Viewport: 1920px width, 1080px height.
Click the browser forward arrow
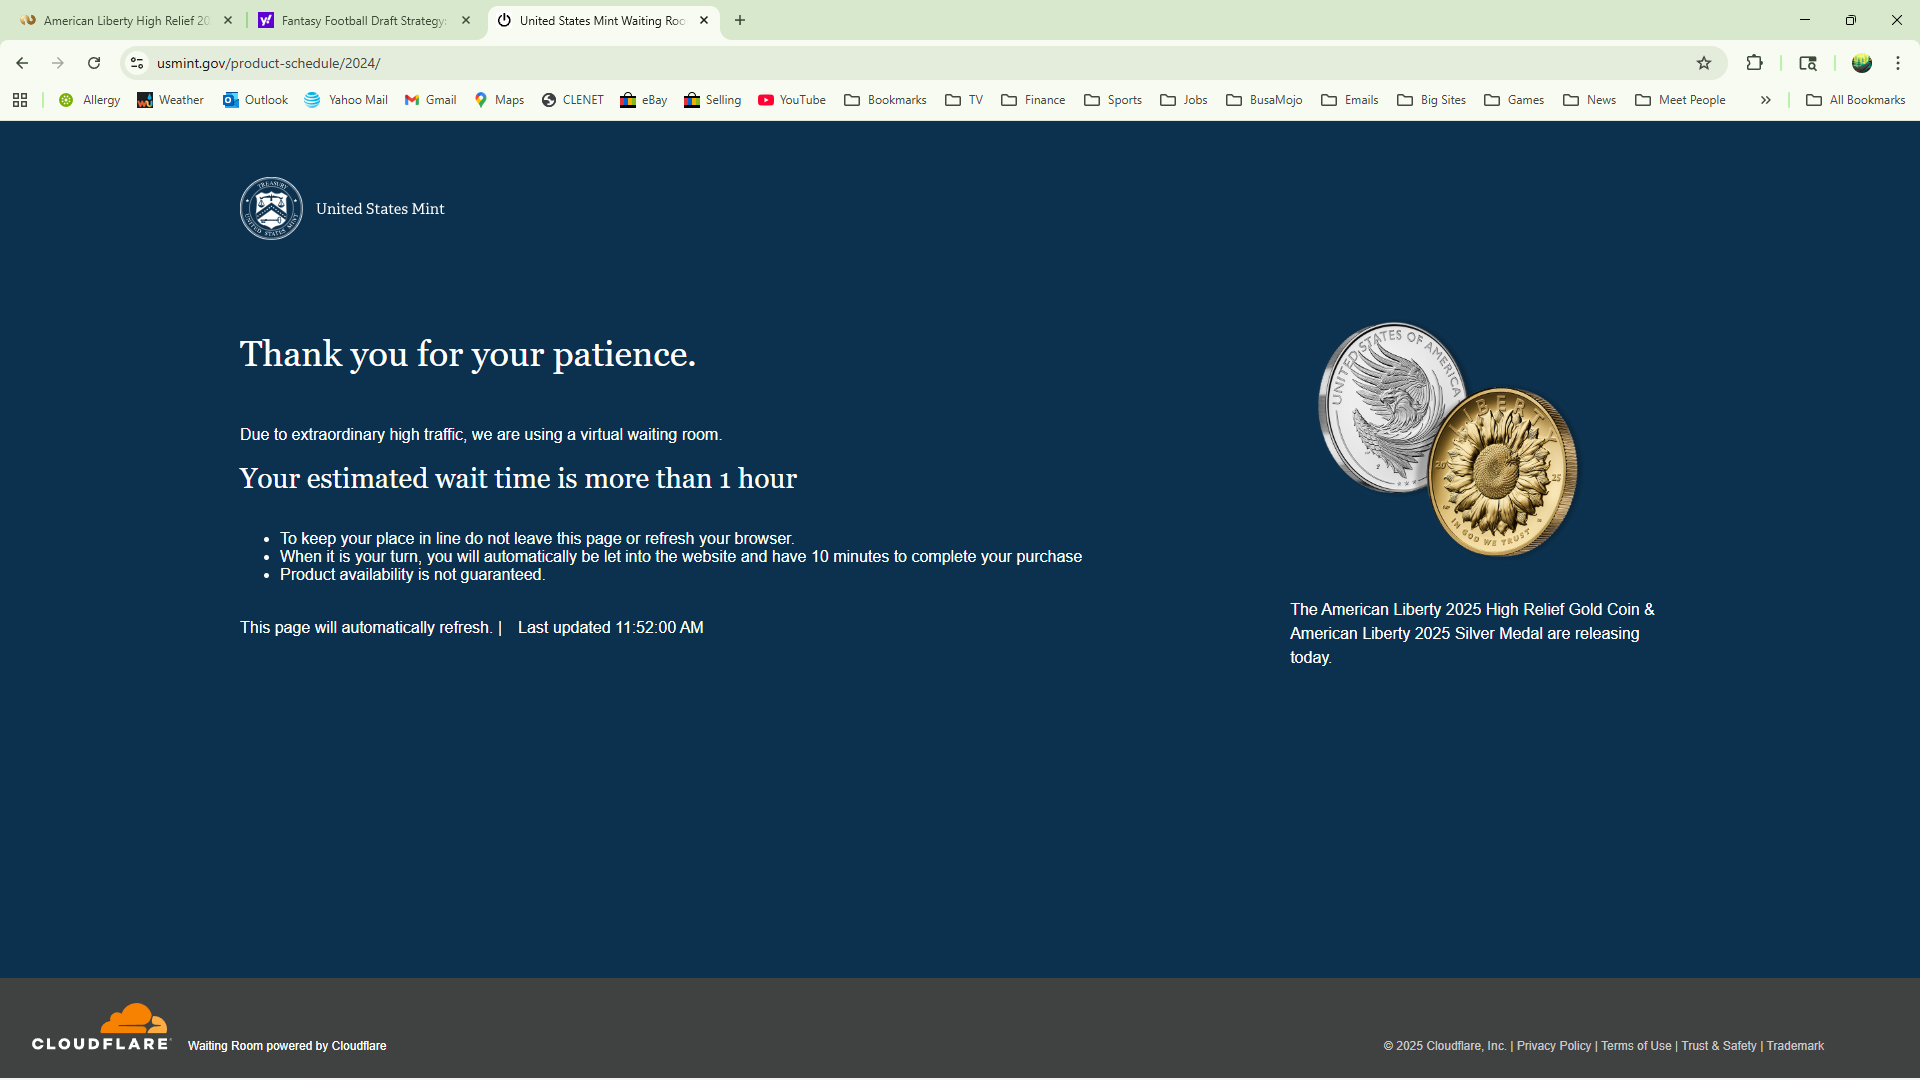[x=58, y=63]
